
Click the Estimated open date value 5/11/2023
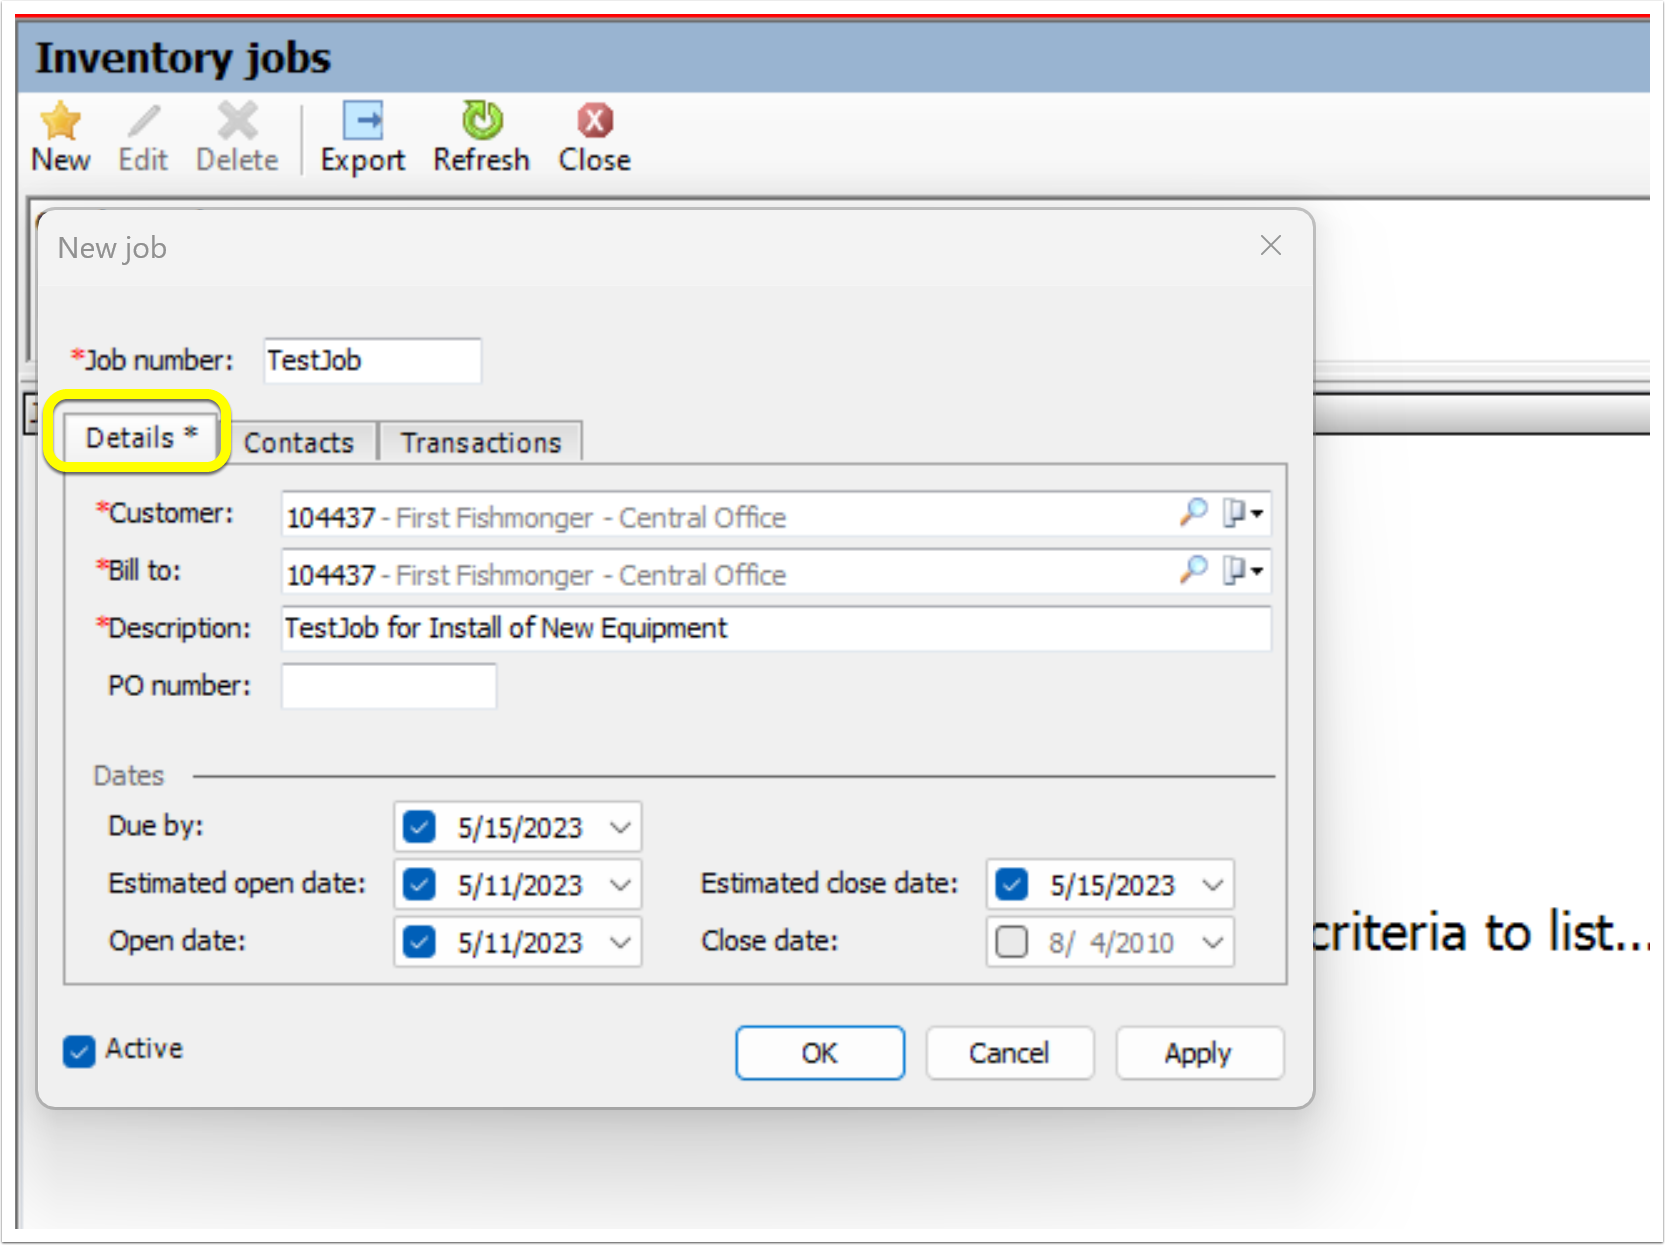(x=520, y=885)
